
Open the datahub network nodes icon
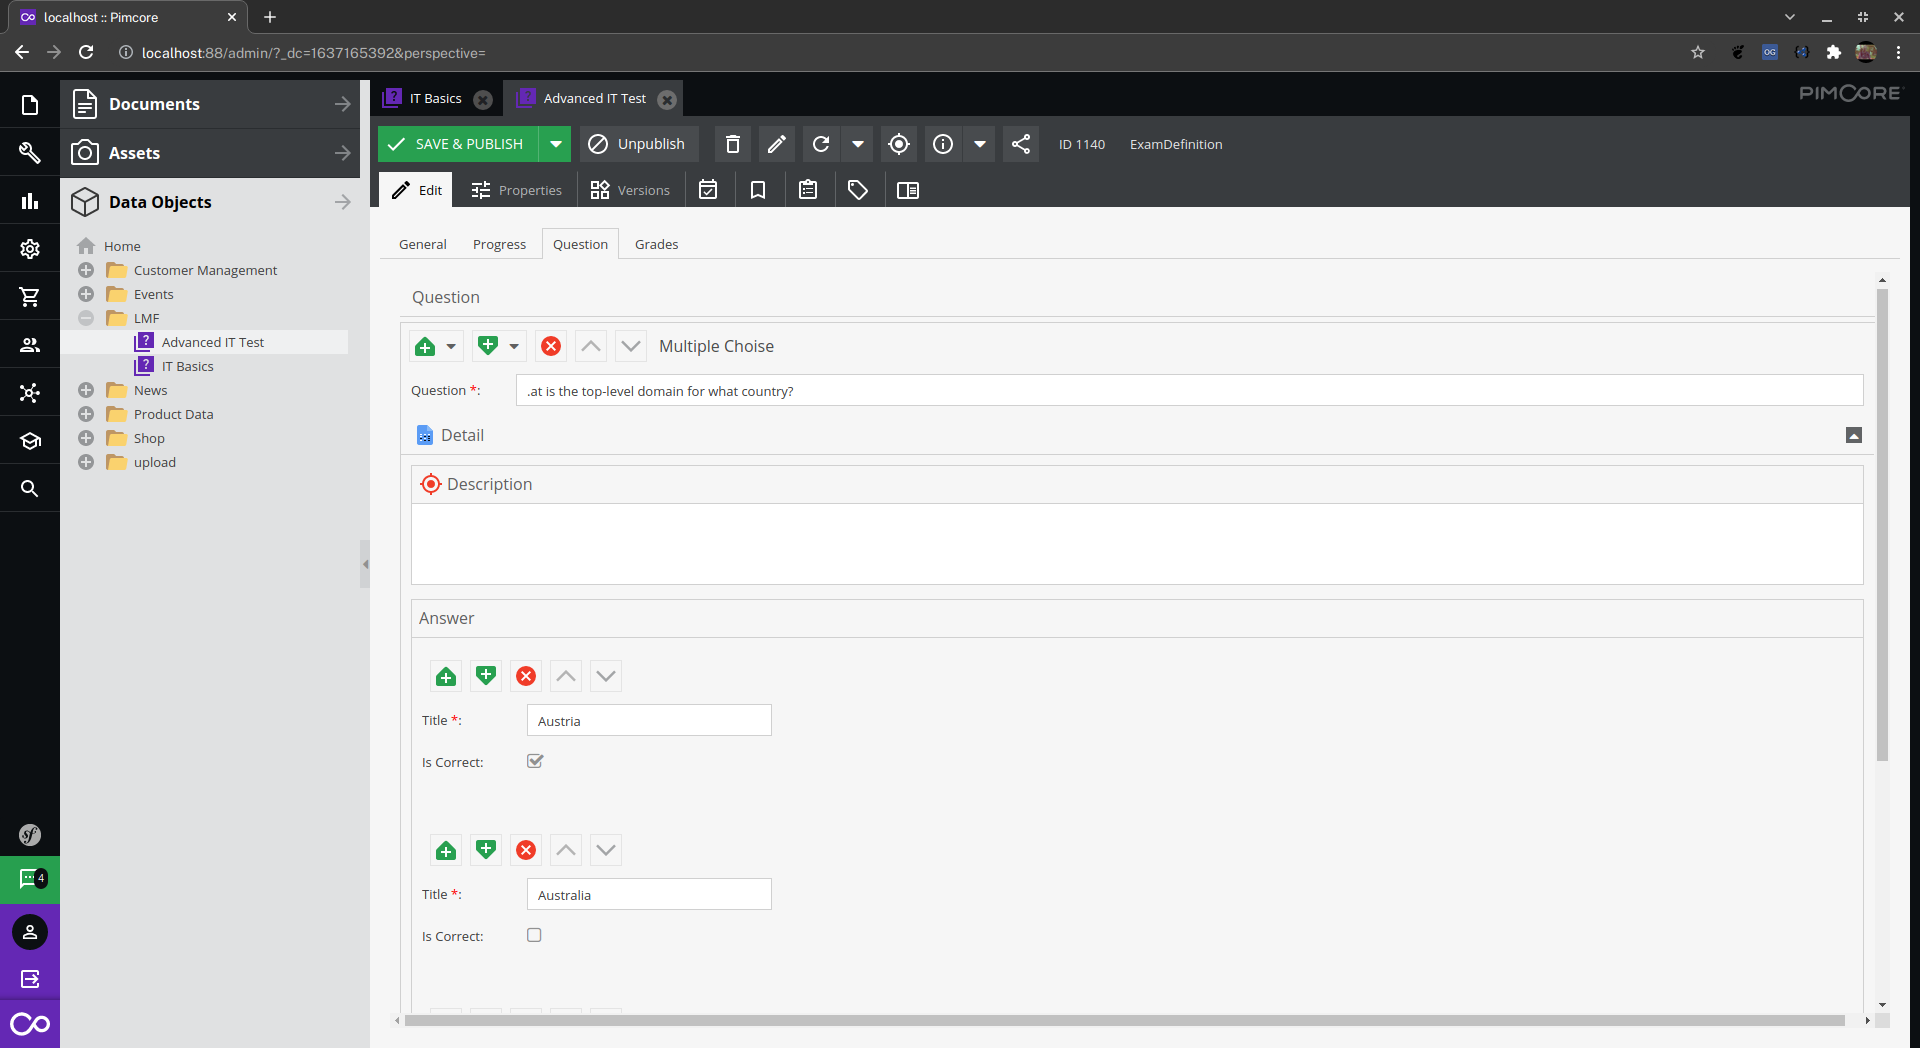(x=30, y=393)
